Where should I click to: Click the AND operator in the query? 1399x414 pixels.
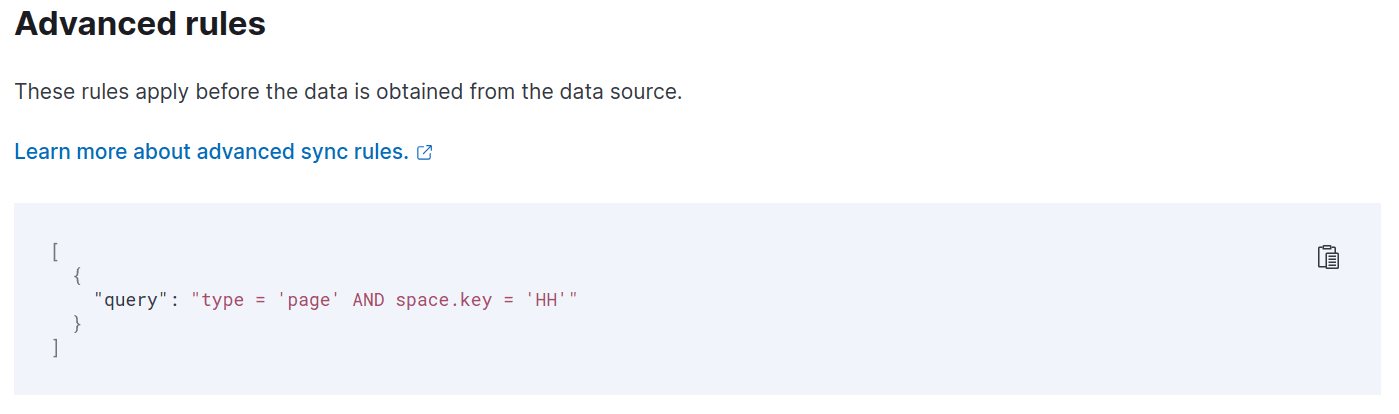tap(368, 300)
